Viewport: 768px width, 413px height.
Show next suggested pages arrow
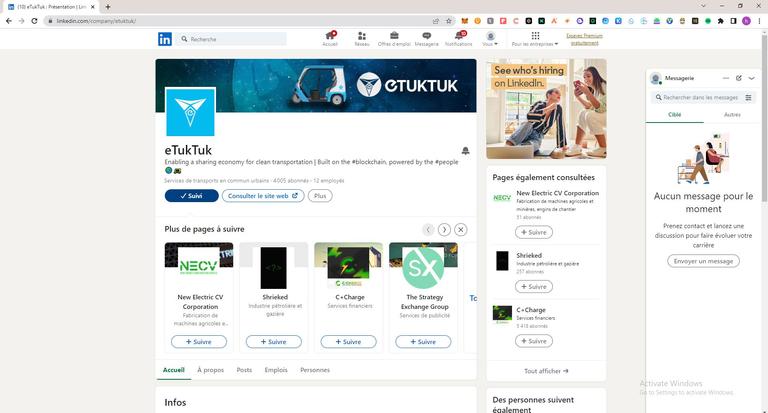pos(444,229)
